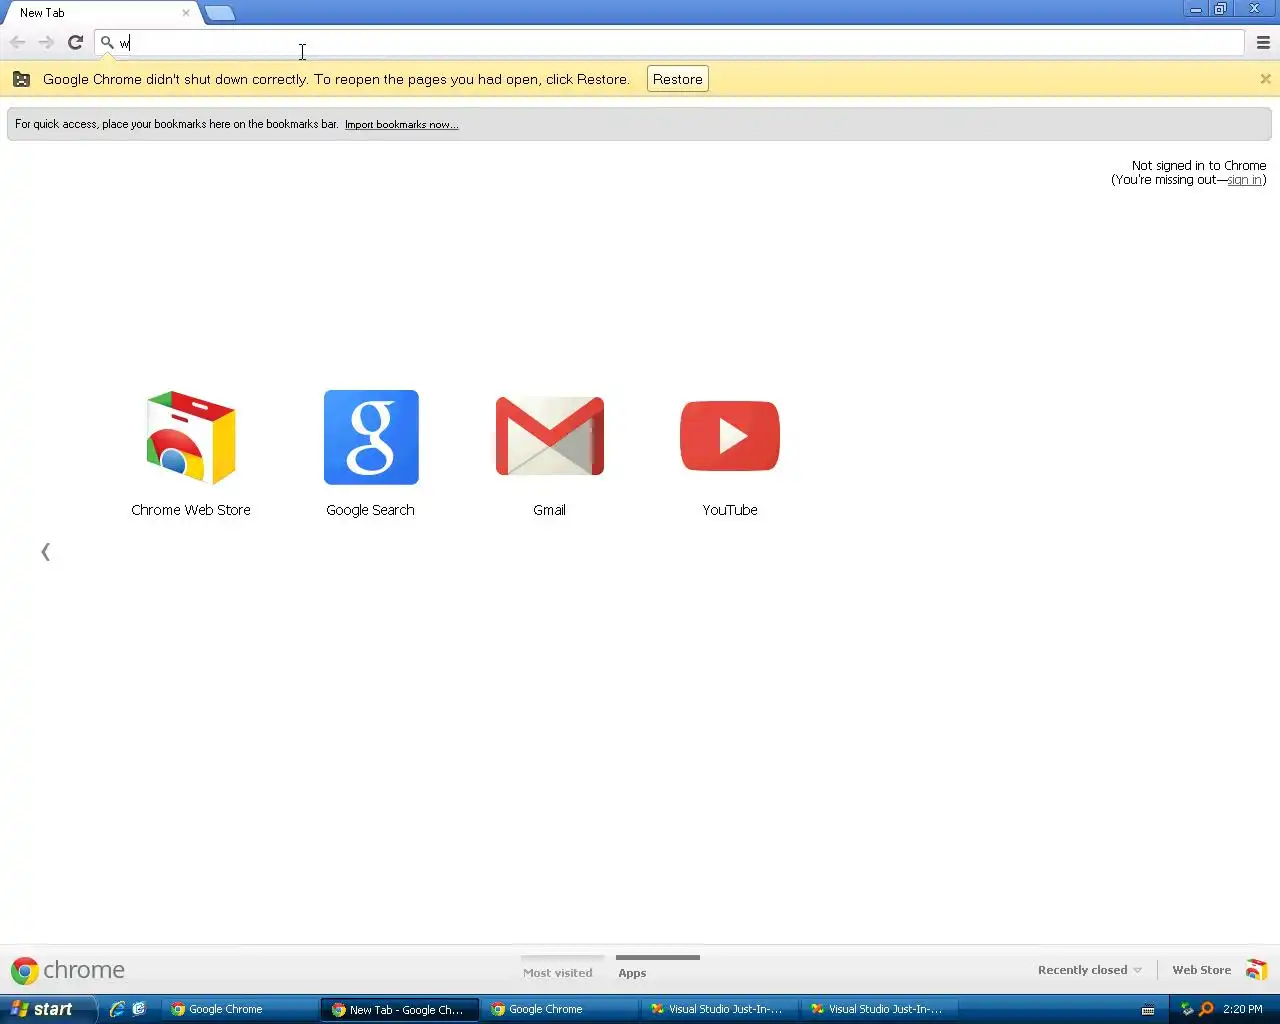Click the YouTube label text
Image resolution: width=1280 pixels, height=1024 pixels.
(730, 510)
